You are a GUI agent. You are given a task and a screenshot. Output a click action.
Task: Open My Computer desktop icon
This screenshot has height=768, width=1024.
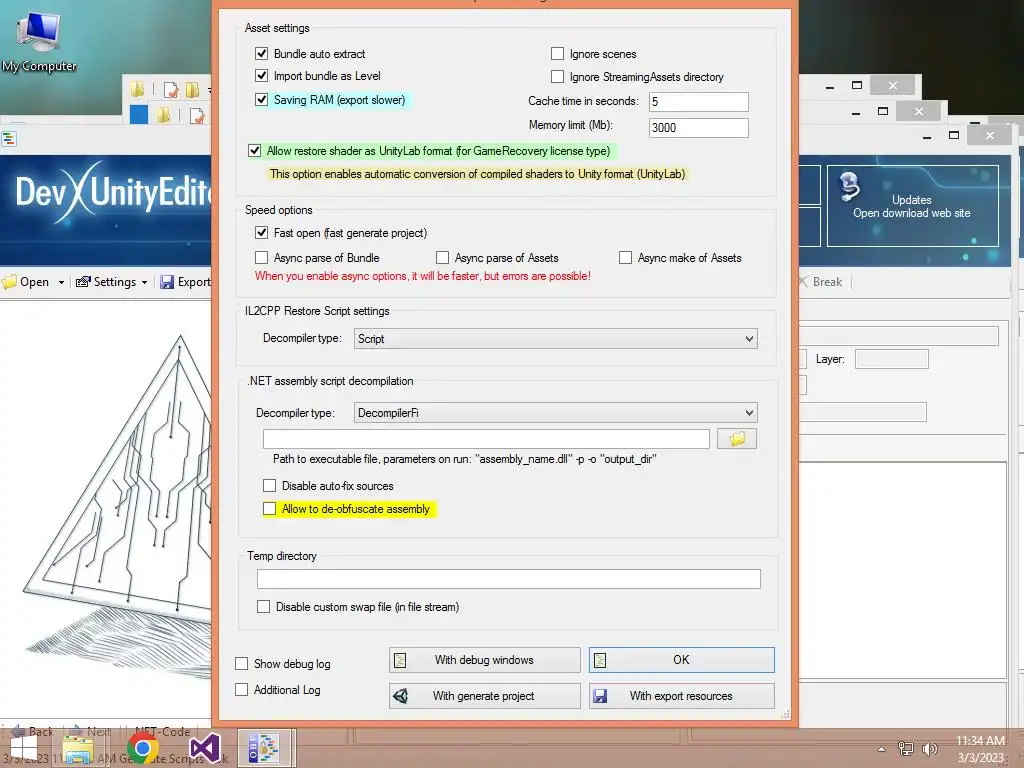pyautogui.click(x=39, y=40)
